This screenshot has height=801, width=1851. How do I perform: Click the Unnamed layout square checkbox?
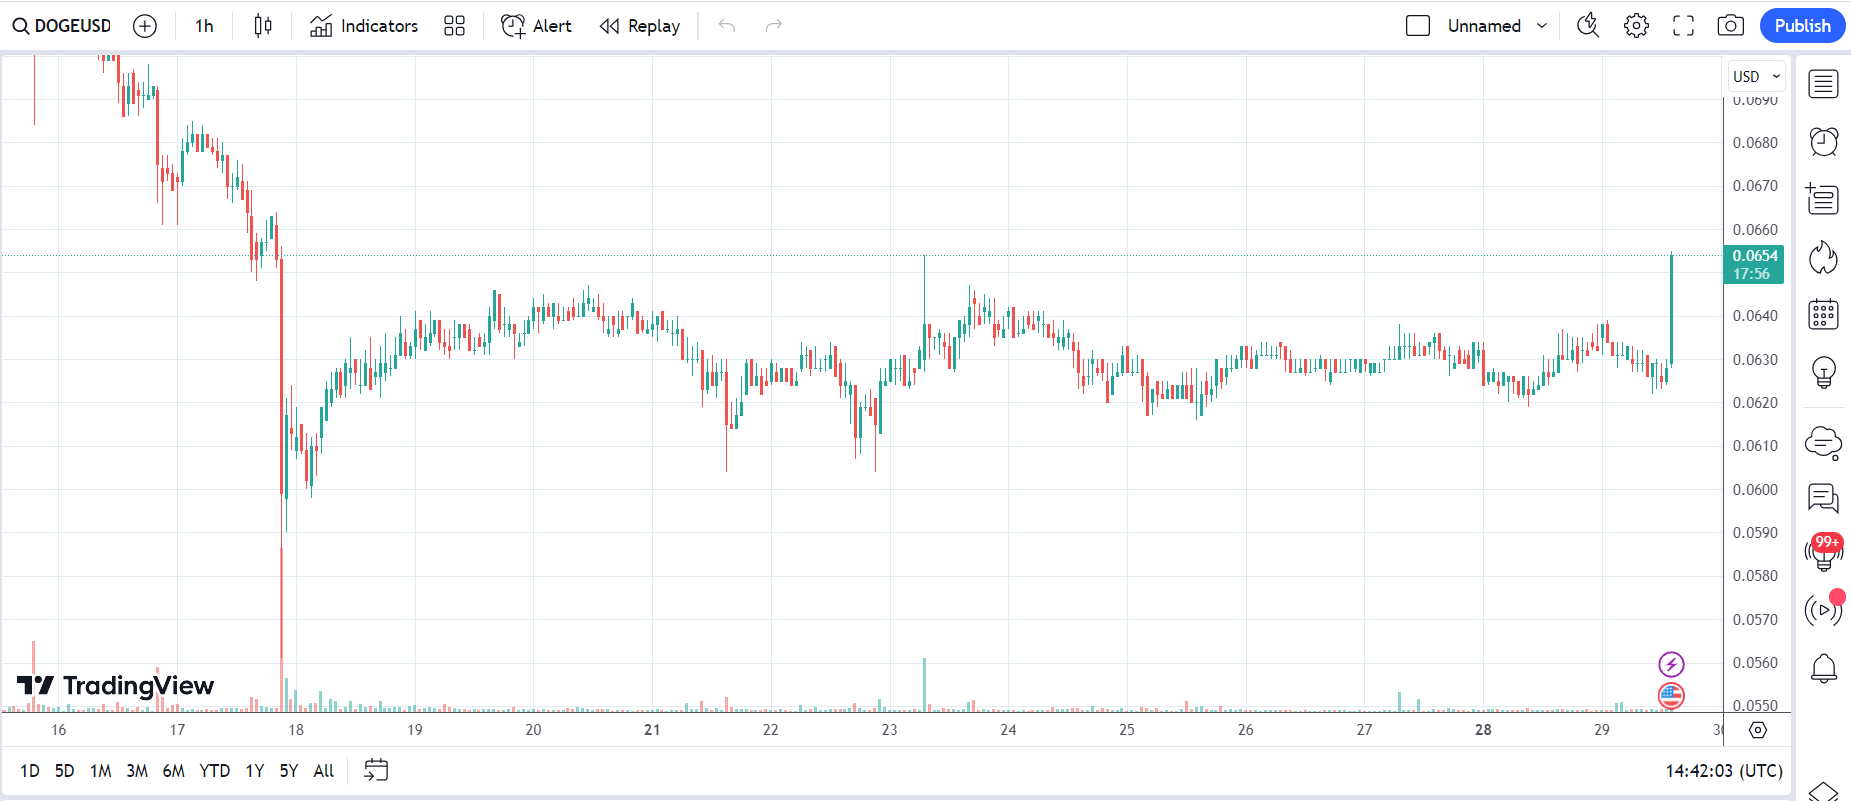tap(1418, 26)
